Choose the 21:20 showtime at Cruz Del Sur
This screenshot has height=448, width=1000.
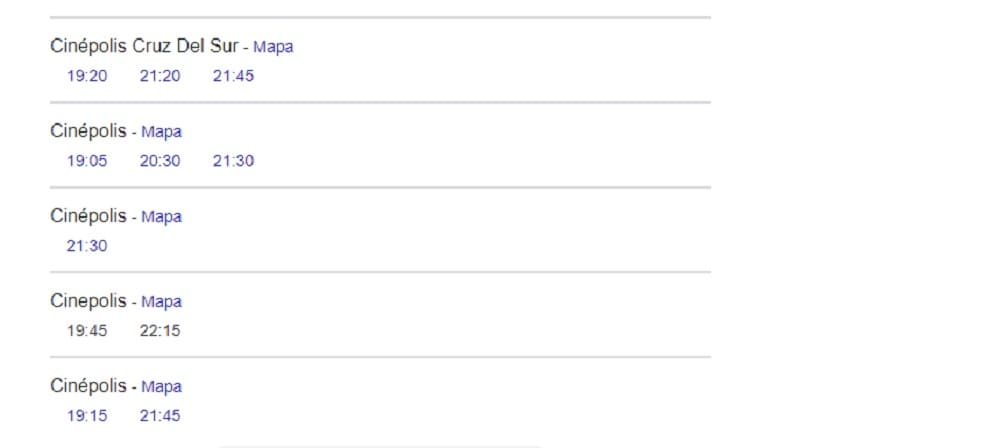160,76
